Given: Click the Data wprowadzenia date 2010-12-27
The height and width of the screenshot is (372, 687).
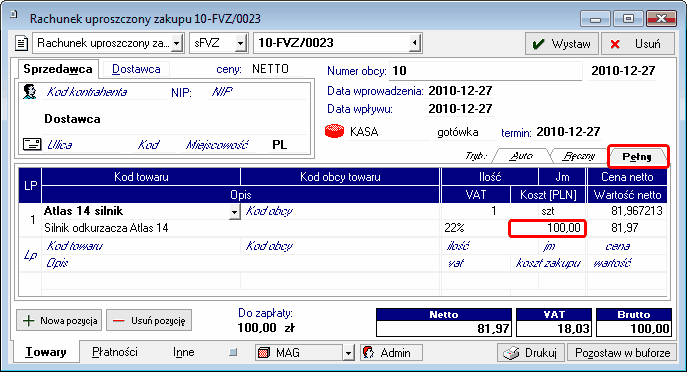Looking at the screenshot, I should (460, 91).
